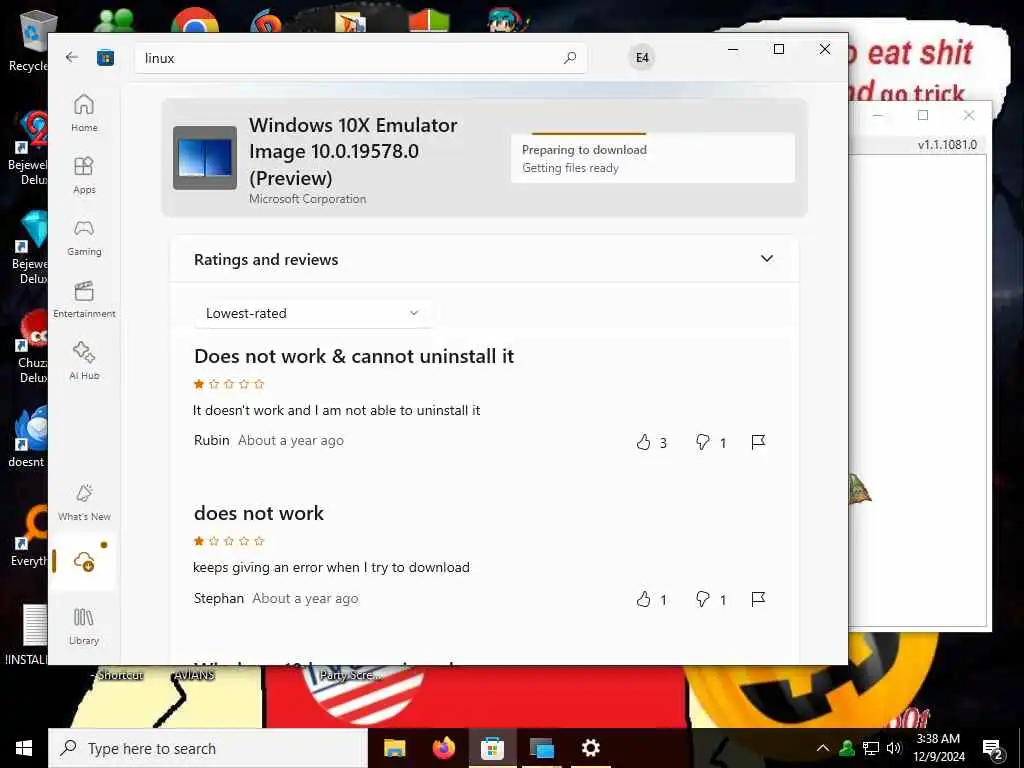Open the Lowest-rated sort dropdown

tap(313, 313)
